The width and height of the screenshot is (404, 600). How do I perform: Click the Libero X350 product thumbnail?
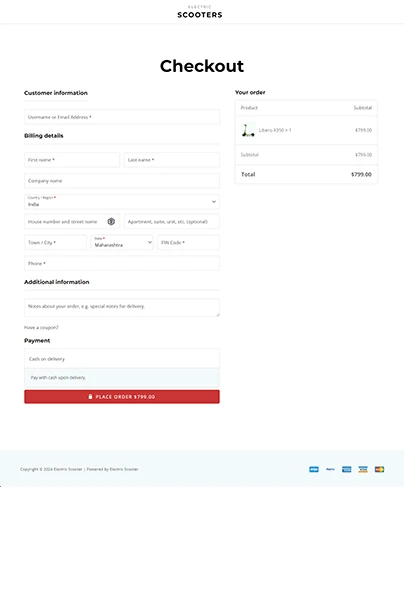[248, 130]
